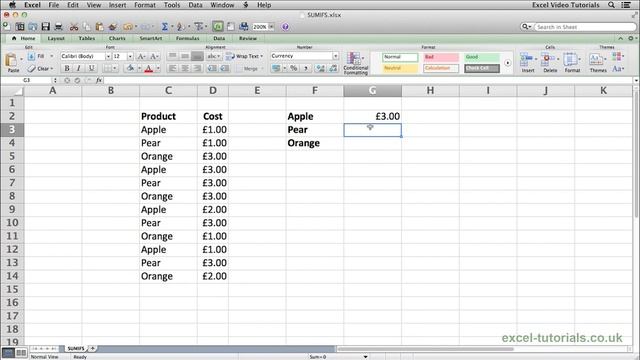Click the Decrease Indent icon
Viewport: 640px width, 360px height.
point(212,69)
